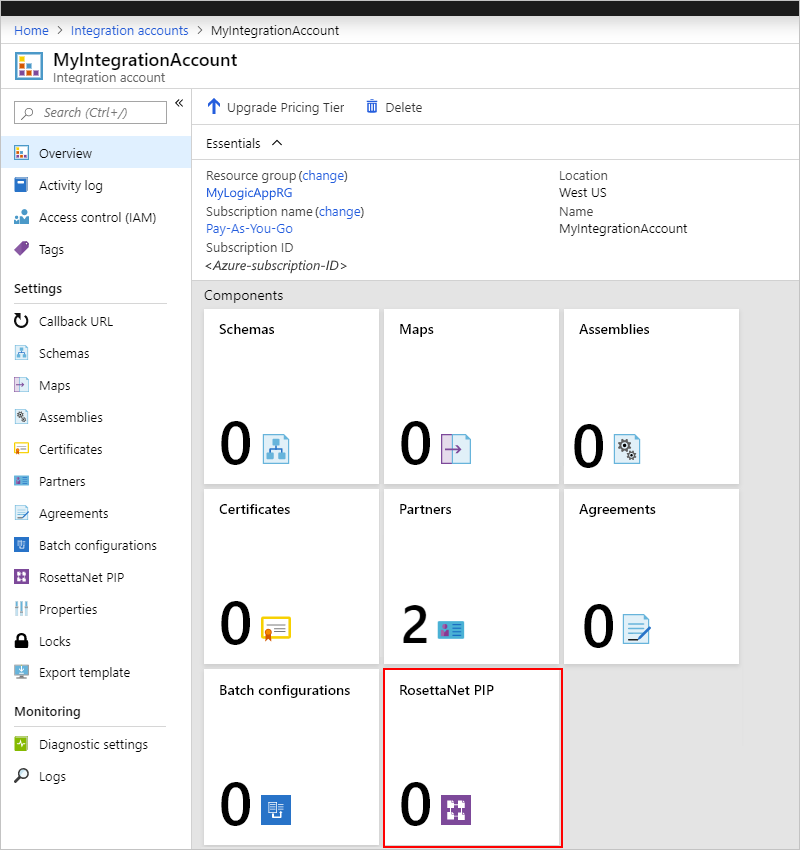Click the certificate icon in Certificates tile

[x=276, y=628]
